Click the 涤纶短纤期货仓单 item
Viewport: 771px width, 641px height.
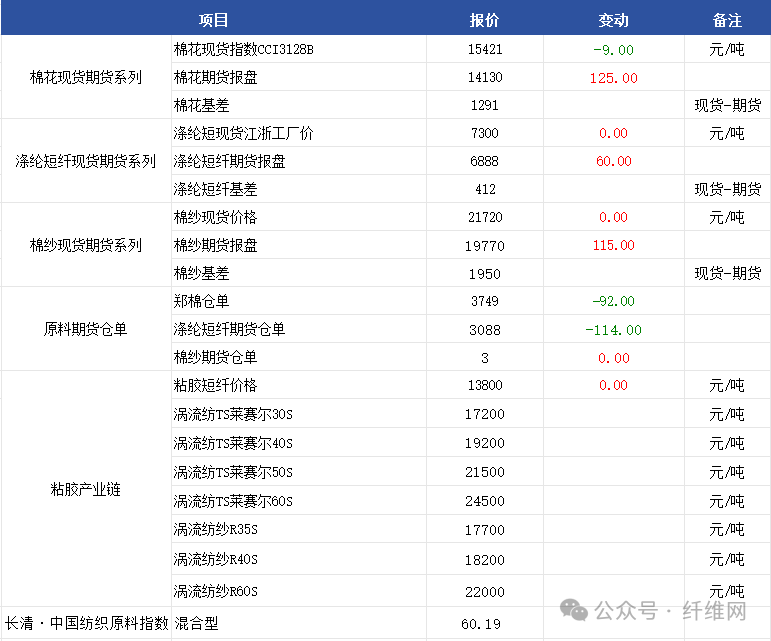(x=230, y=329)
